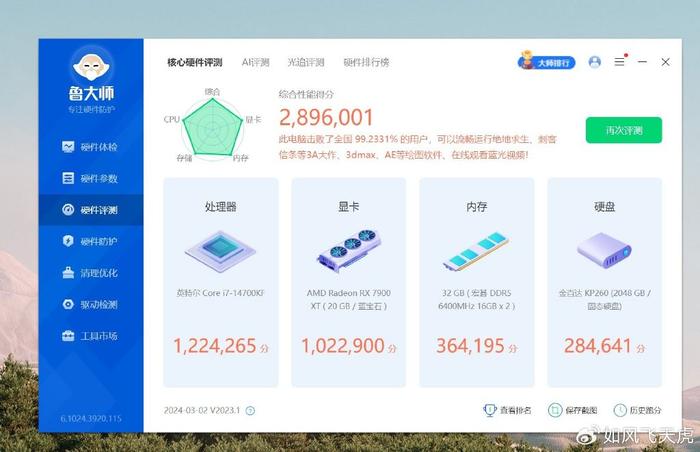Click the green 再次评测 button

point(624,130)
